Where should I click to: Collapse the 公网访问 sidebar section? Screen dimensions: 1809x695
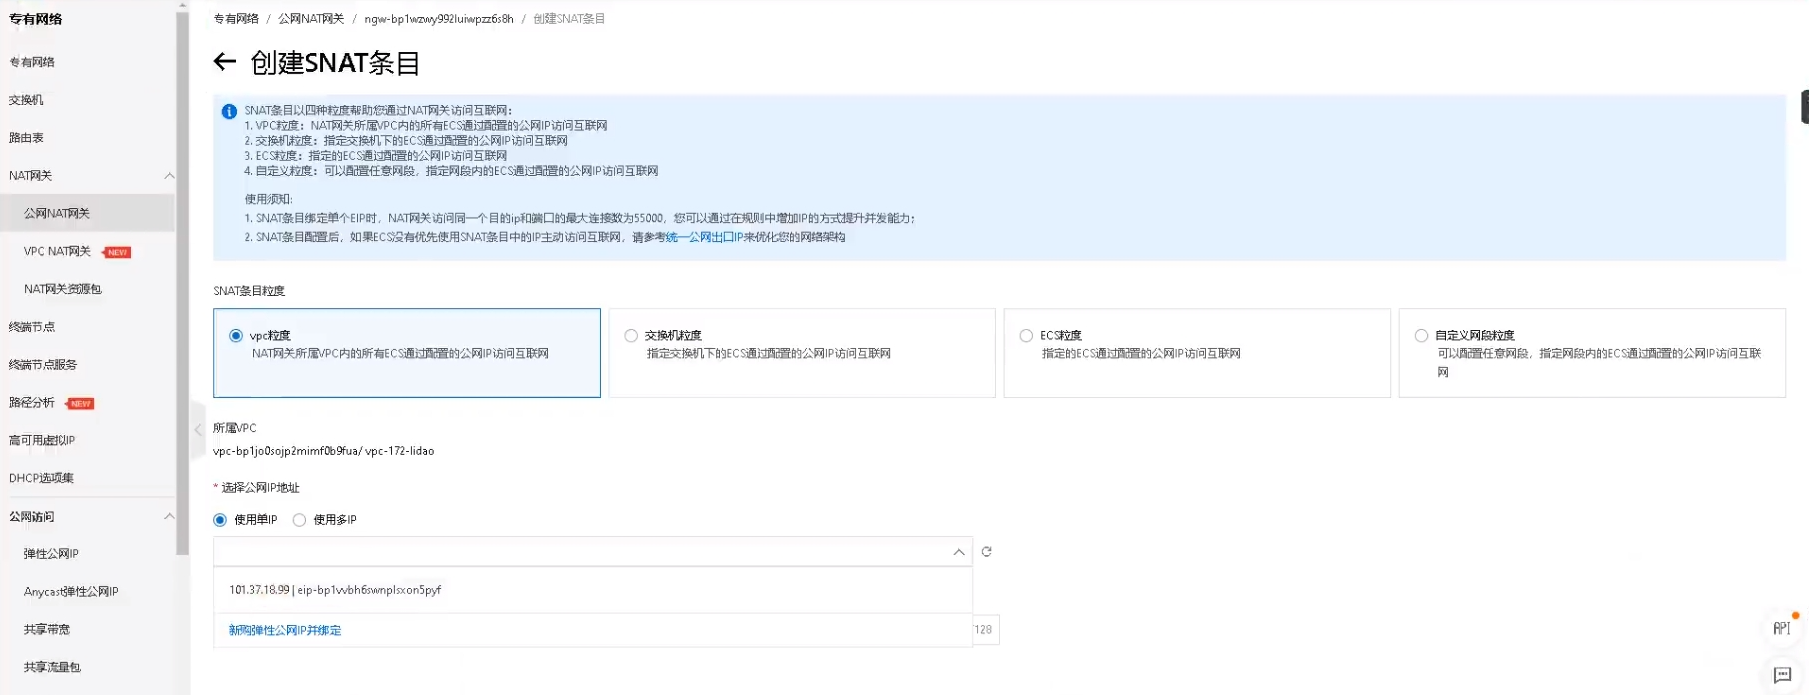169,517
